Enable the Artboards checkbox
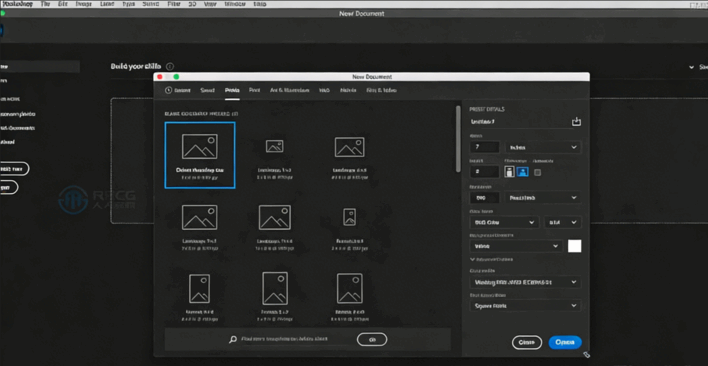 (537, 172)
